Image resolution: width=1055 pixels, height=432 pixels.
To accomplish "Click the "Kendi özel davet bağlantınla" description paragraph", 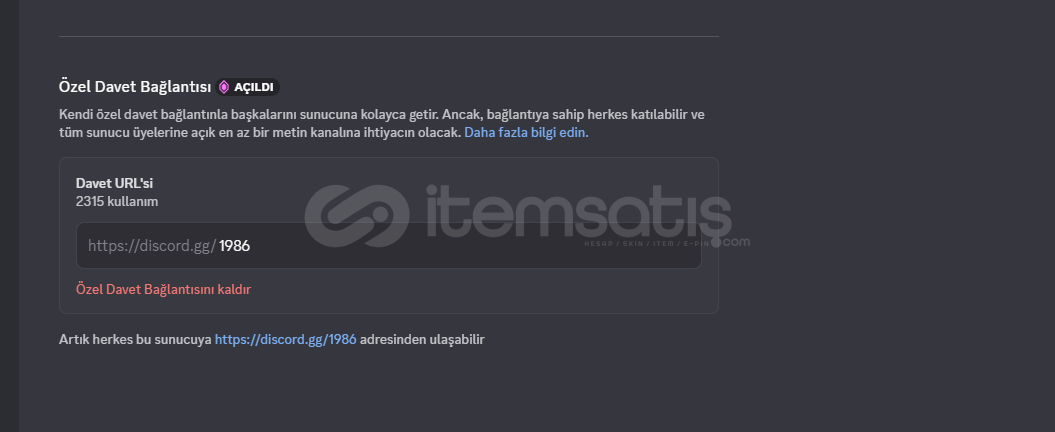I will click(382, 124).
